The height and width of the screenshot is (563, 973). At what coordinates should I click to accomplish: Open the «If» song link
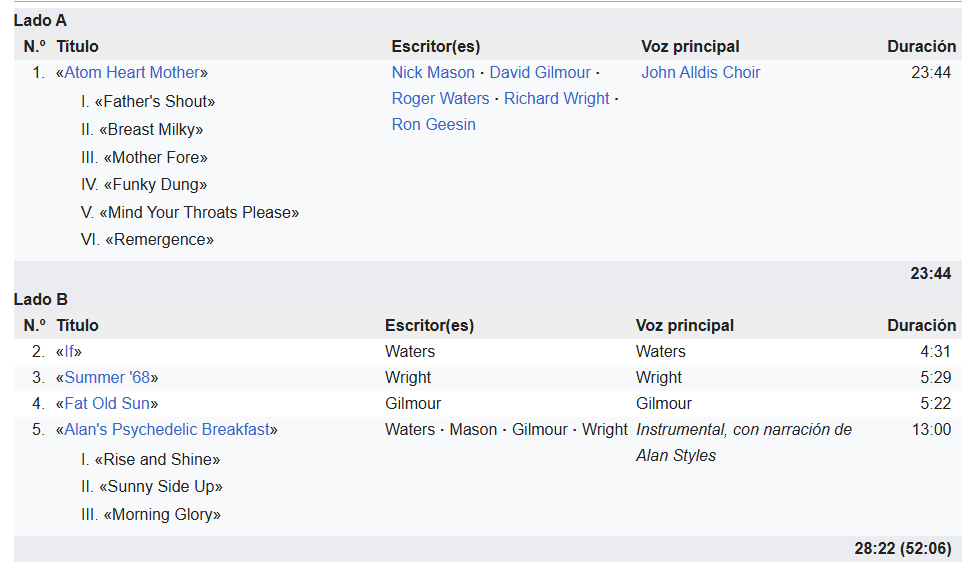click(69, 351)
